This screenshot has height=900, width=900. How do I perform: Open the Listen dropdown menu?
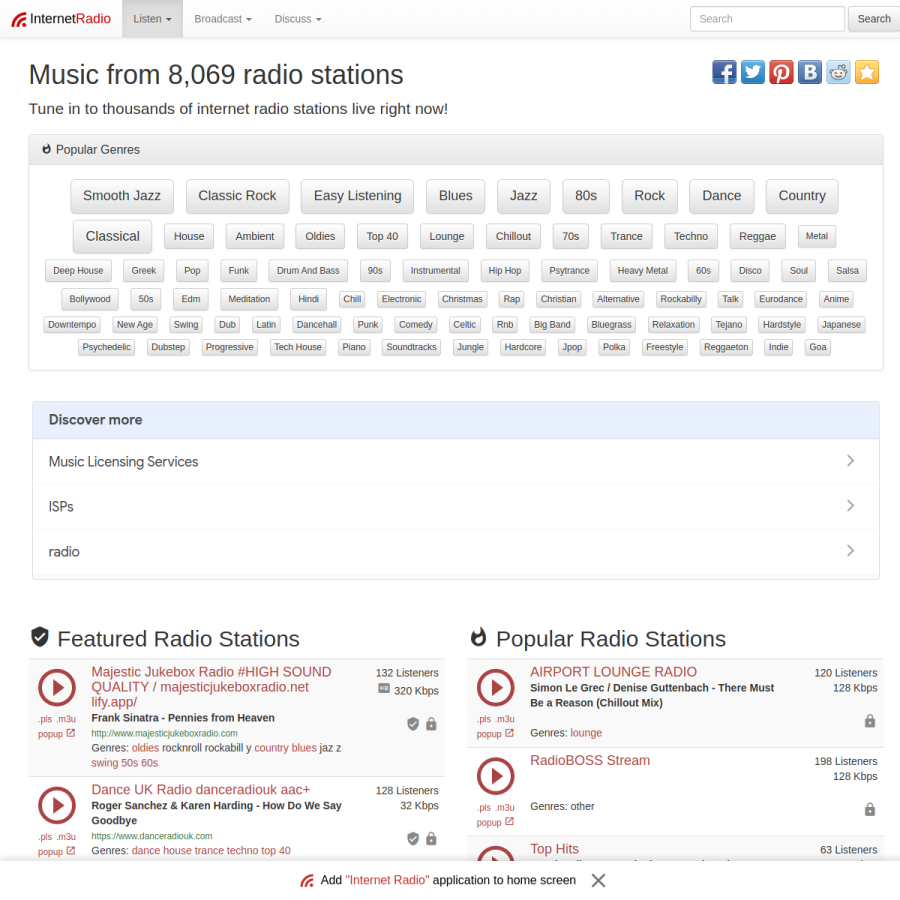point(152,19)
